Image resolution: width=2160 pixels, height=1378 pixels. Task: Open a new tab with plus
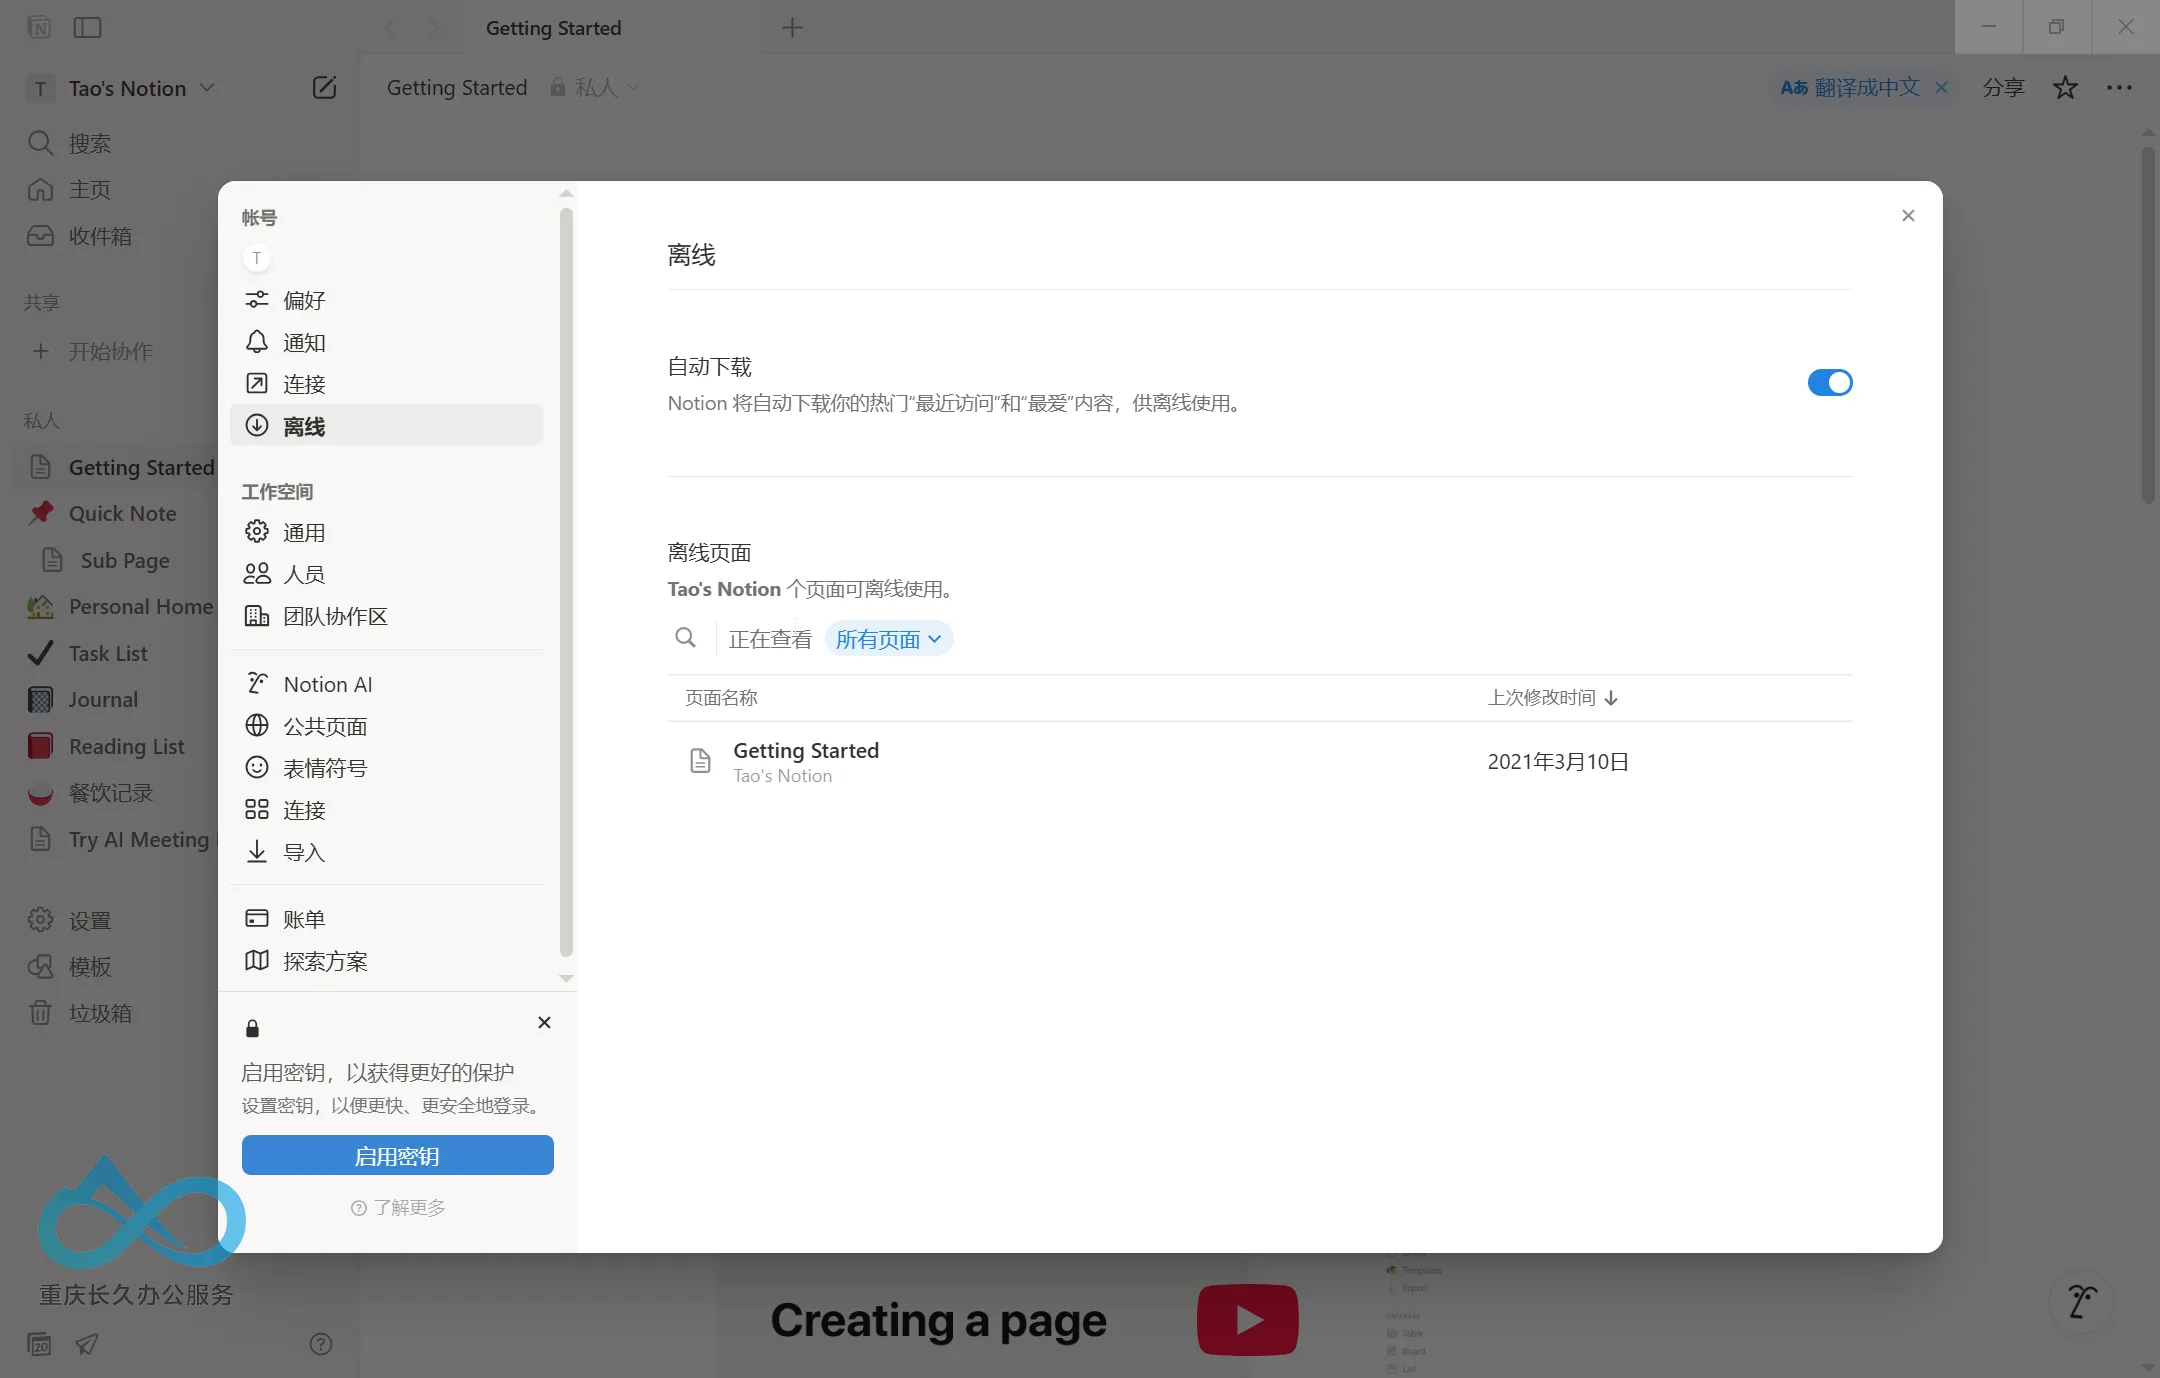pyautogui.click(x=792, y=27)
